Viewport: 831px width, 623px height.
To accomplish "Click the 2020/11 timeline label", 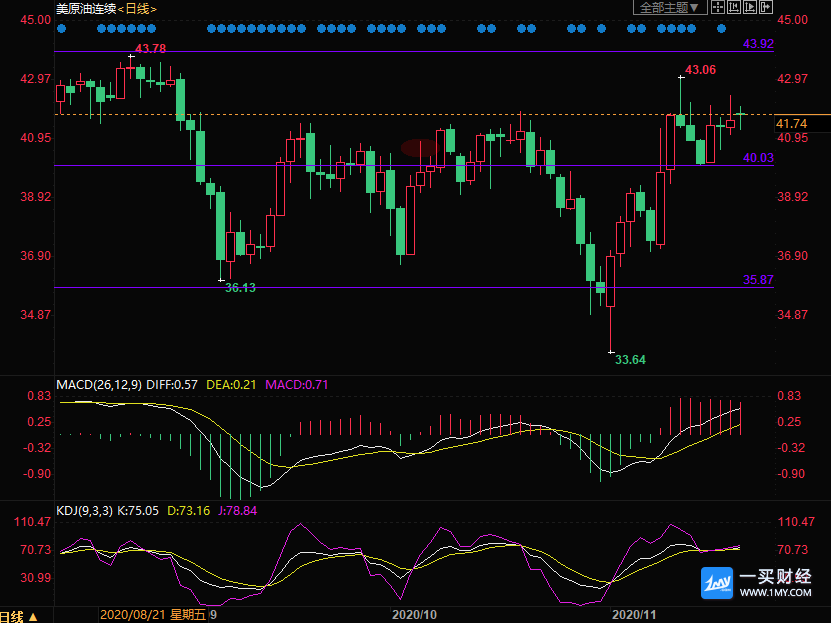I will (634, 615).
